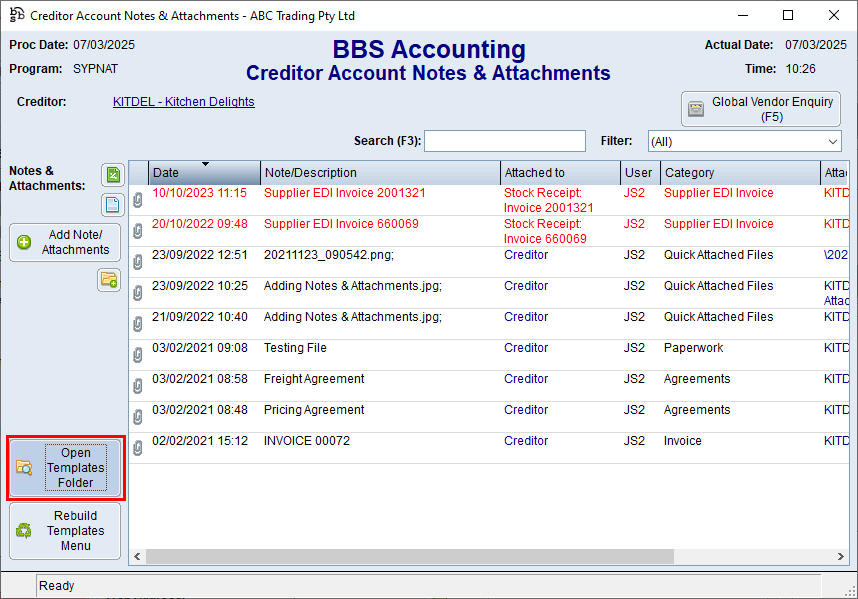Image resolution: width=858 pixels, height=599 pixels.
Task: Click the Attached to column header
Action: coord(559,173)
